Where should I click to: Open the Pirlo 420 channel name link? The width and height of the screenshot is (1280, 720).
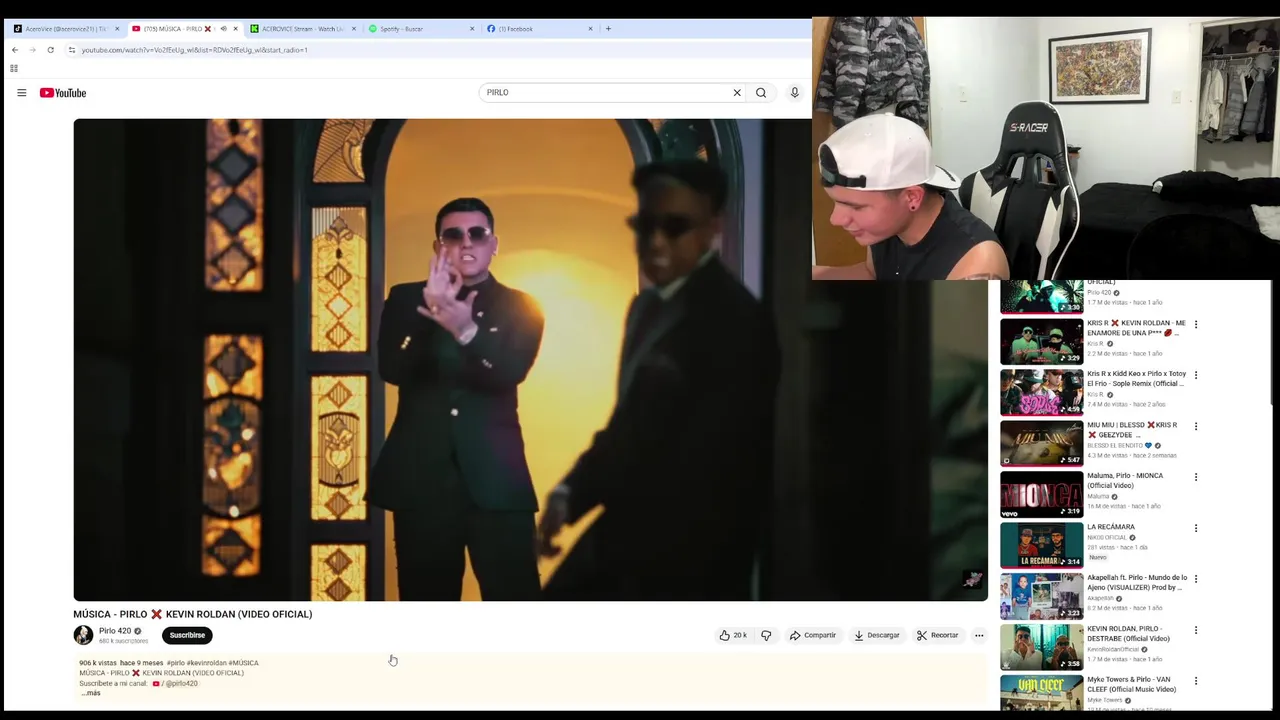115,631
